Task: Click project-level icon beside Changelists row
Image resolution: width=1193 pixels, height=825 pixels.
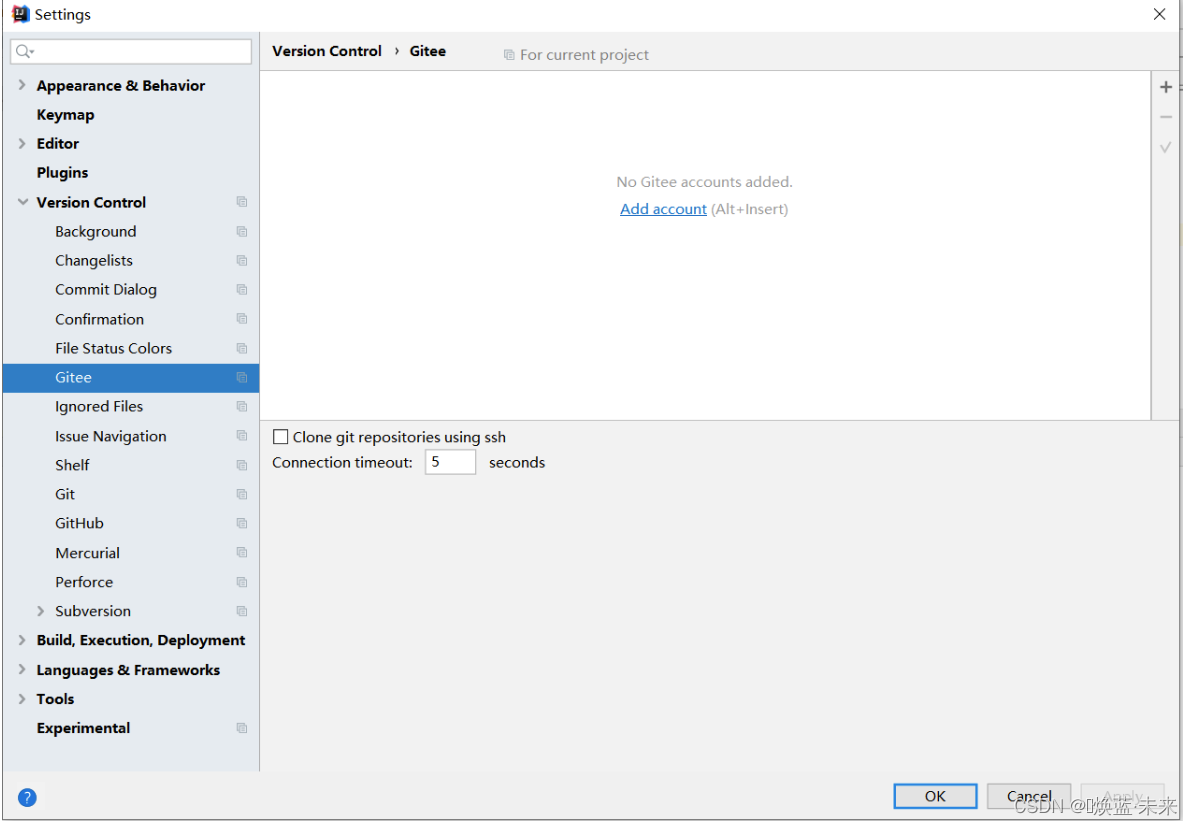Action: tap(242, 260)
